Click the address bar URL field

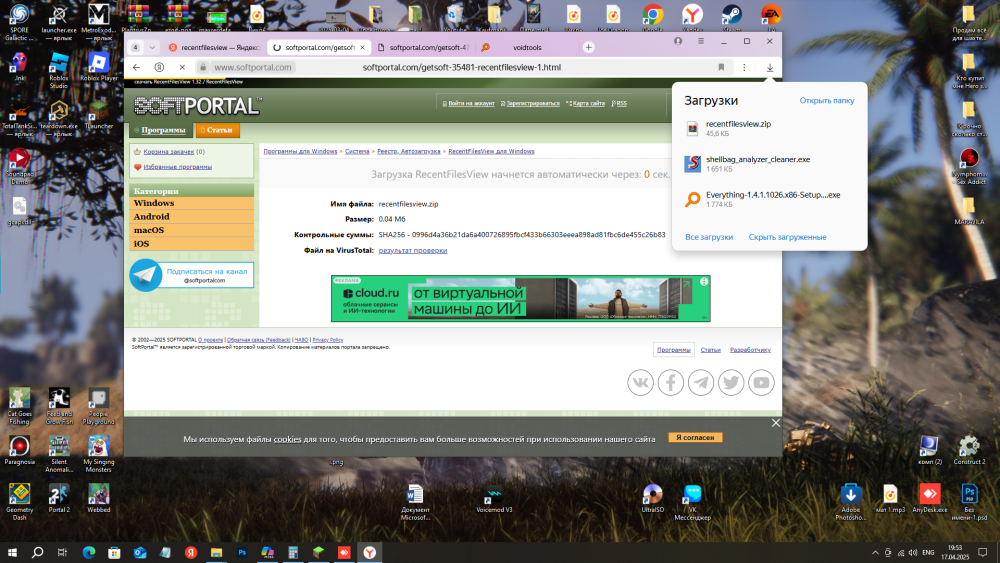[461, 67]
